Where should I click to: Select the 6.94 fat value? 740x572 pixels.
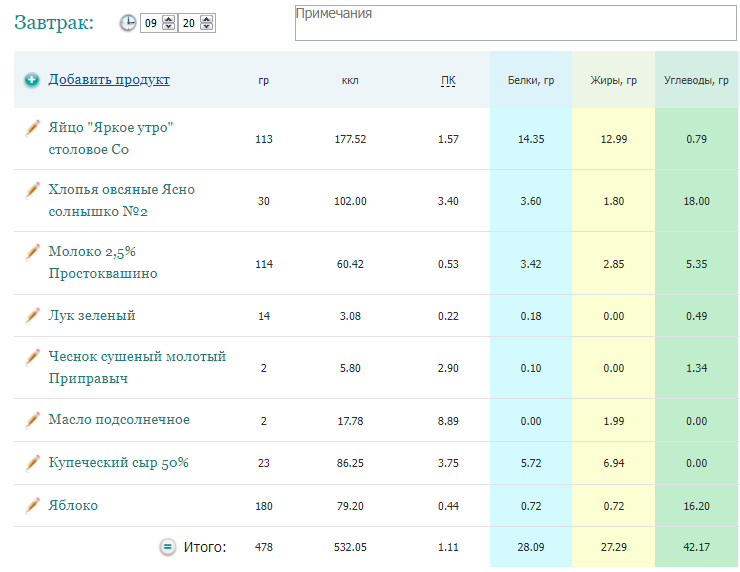pyautogui.click(x=614, y=463)
